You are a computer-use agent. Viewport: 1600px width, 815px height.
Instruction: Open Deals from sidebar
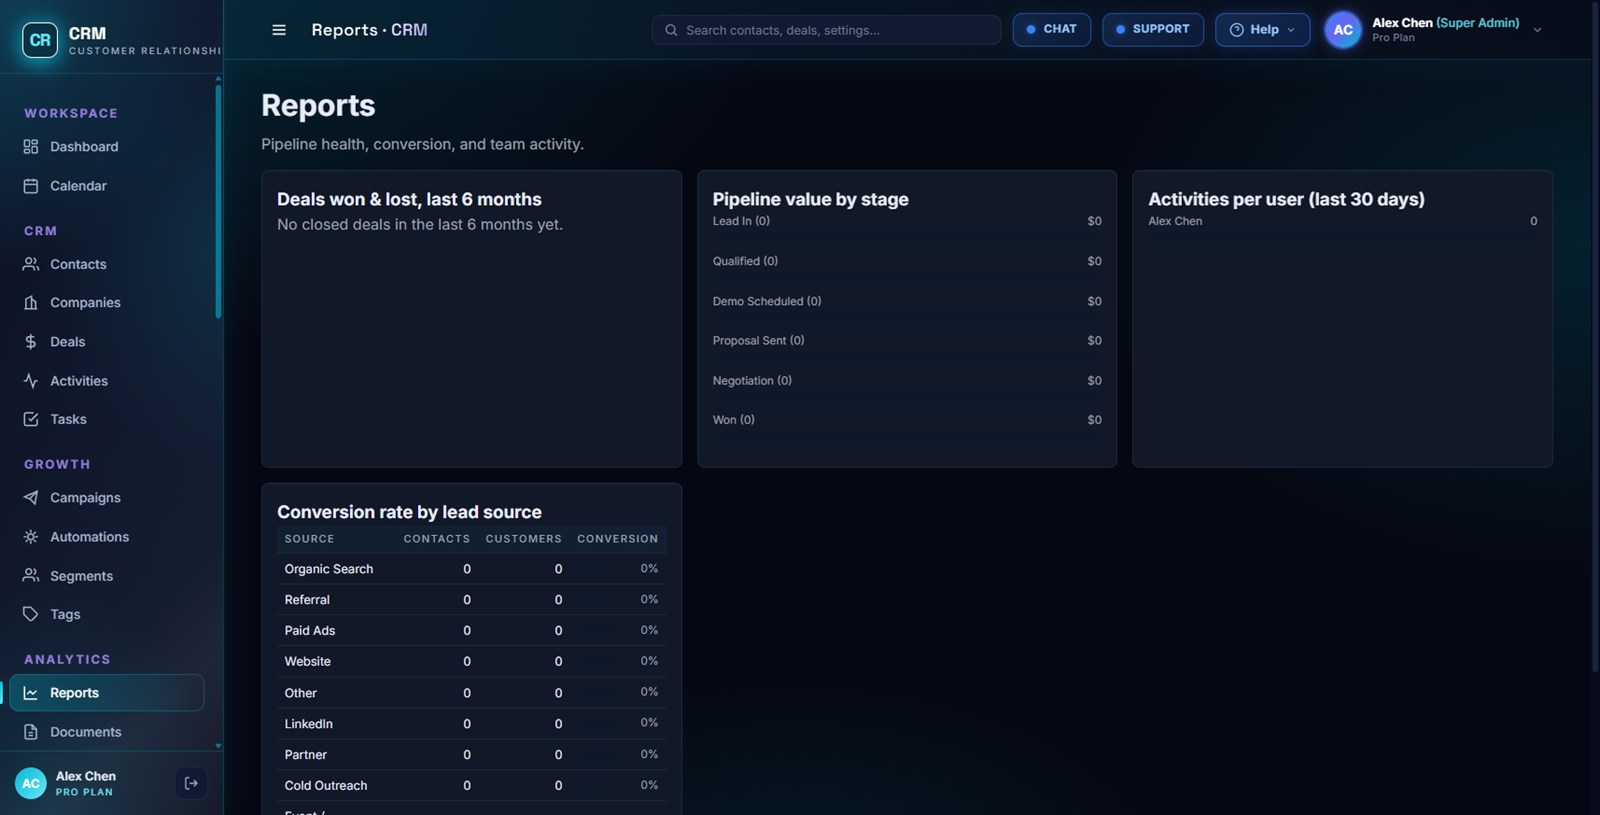(107, 342)
